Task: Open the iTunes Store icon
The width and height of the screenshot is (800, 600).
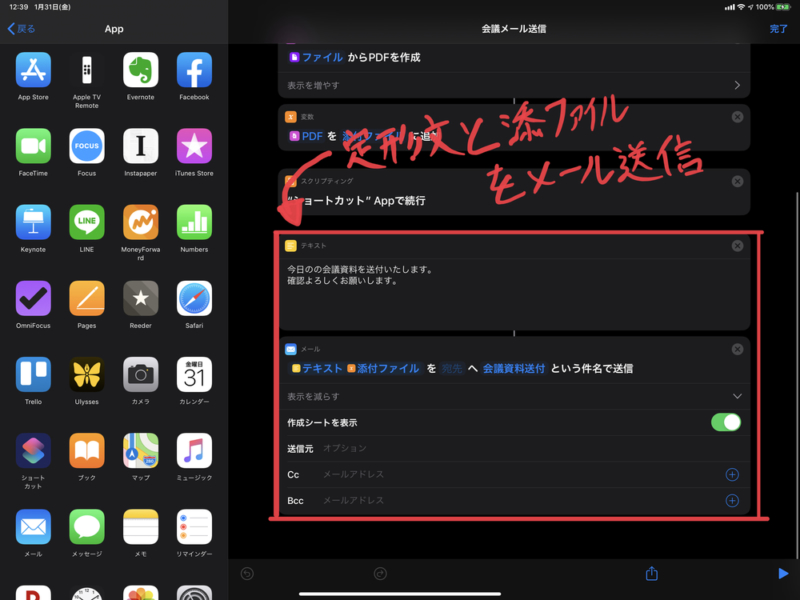Action: click(x=194, y=146)
